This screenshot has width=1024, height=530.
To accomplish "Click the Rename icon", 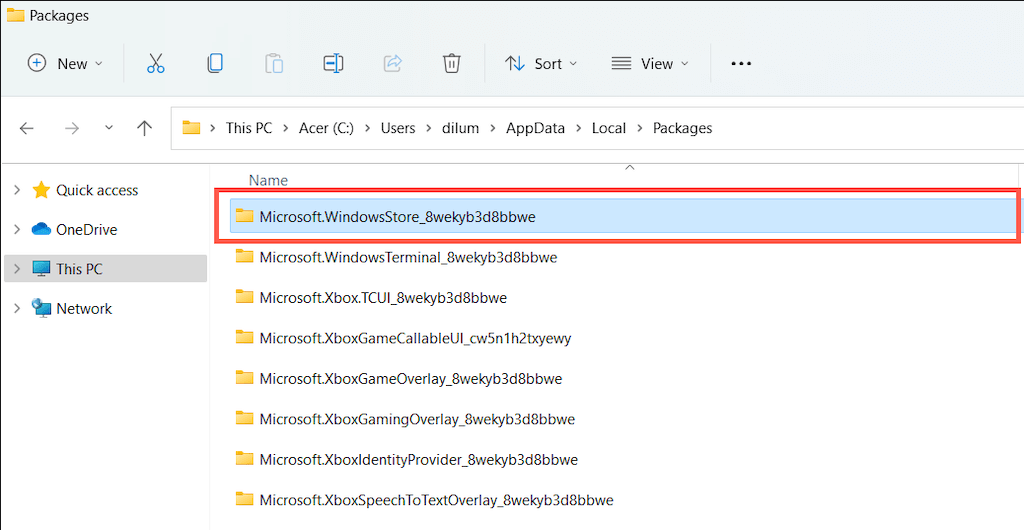I will coord(334,63).
